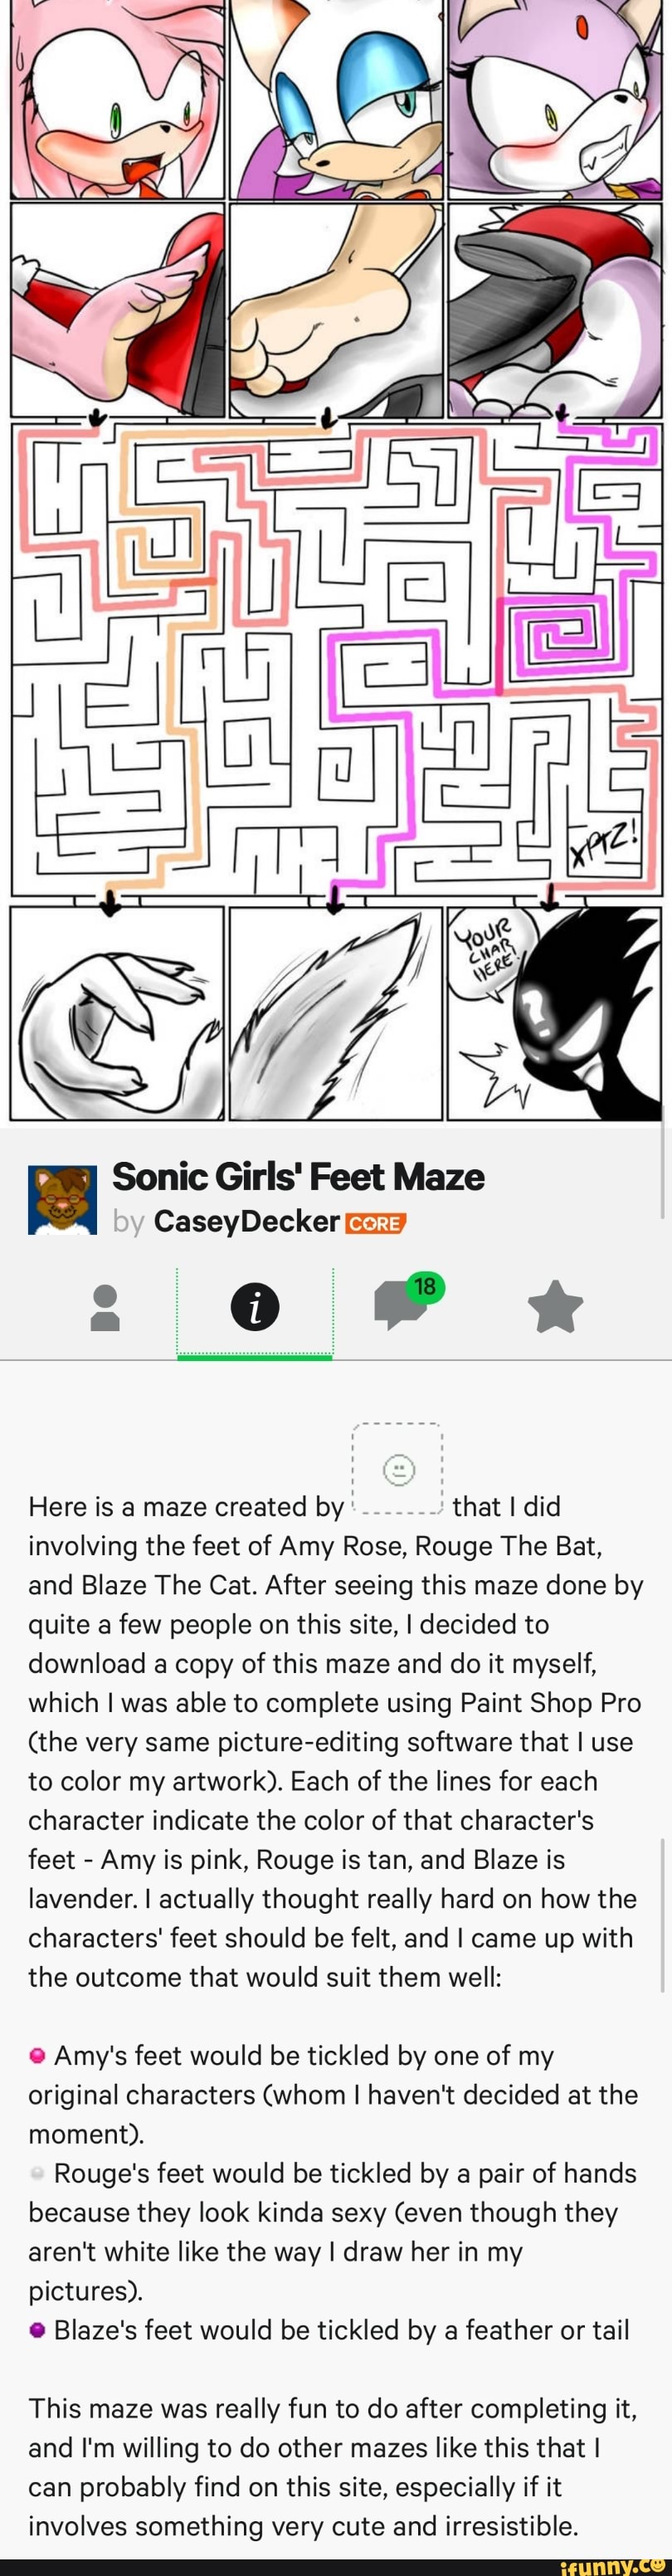672x2576 pixels.
Task: Click the gray scrollbar beside the title
Action: click(662, 1170)
